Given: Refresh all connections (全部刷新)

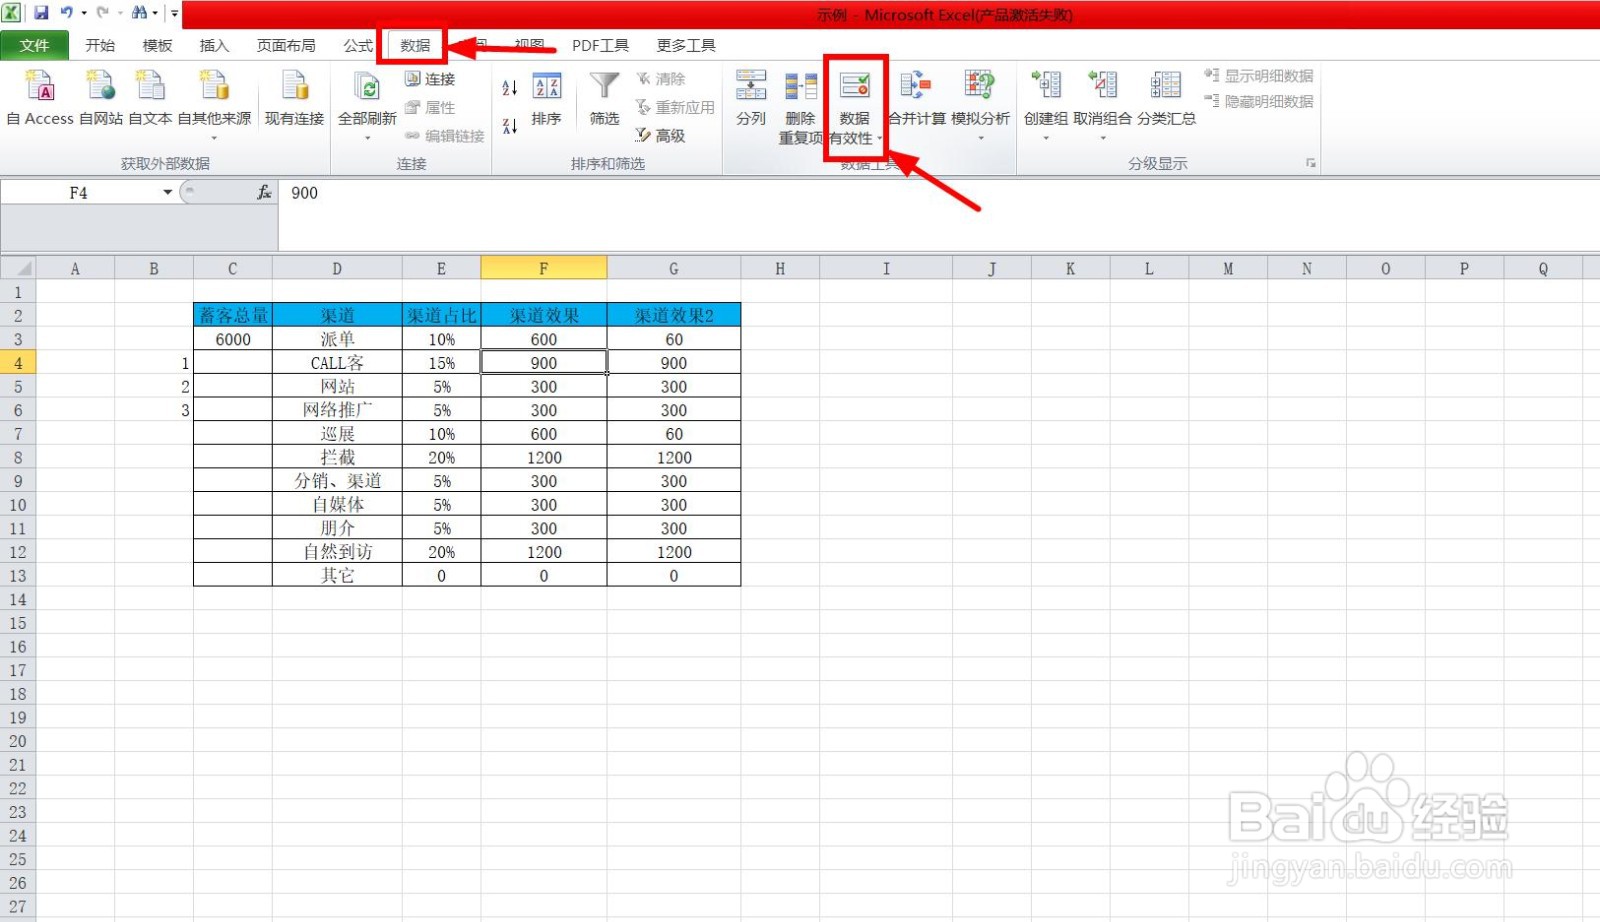Looking at the screenshot, I should pyautogui.click(x=367, y=98).
